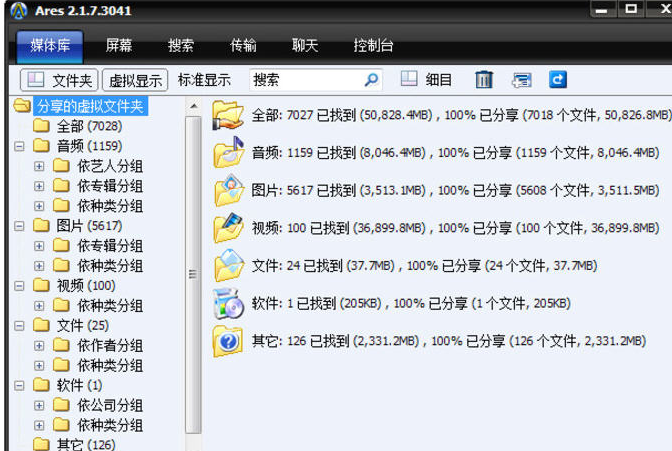Open the 聊天 tab
This screenshot has width=672, height=451.
(x=305, y=45)
